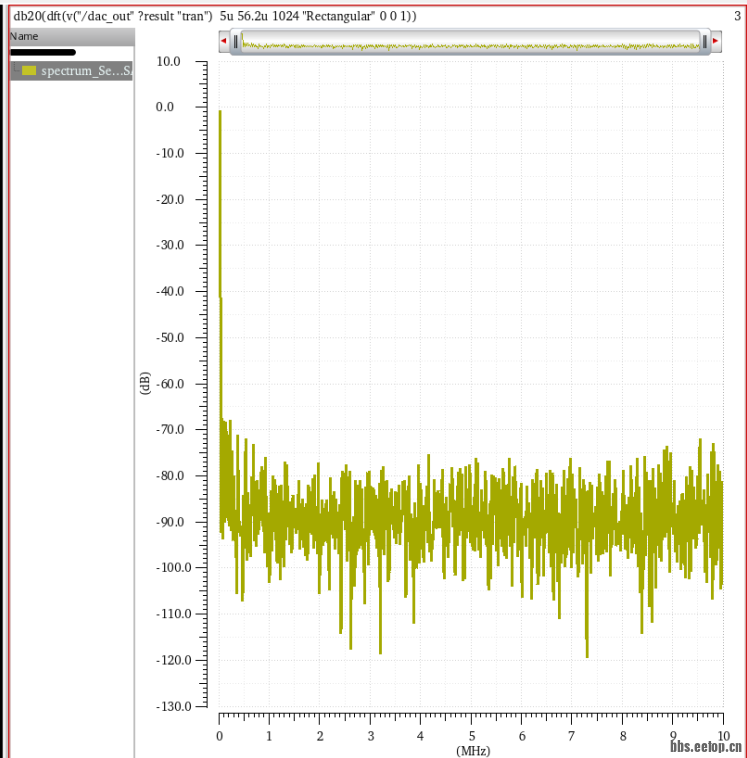Grab the right handle of range slider
The width and height of the screenshot is (747, 758).
click(705, 41)
